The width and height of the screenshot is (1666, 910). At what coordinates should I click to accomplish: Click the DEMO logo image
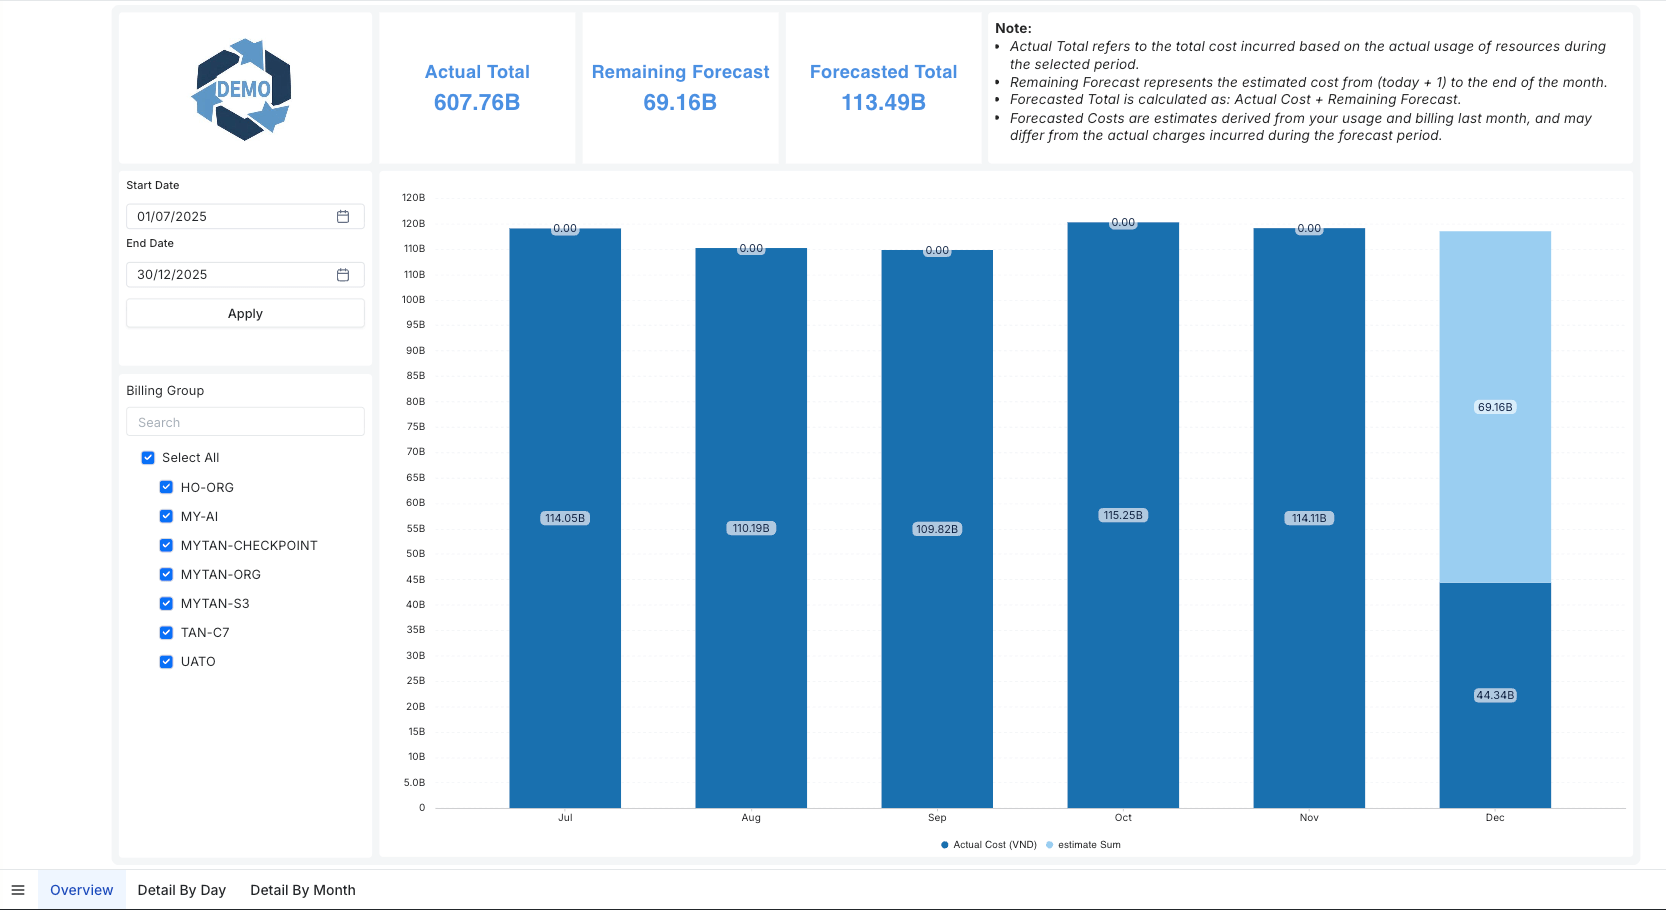243,90
